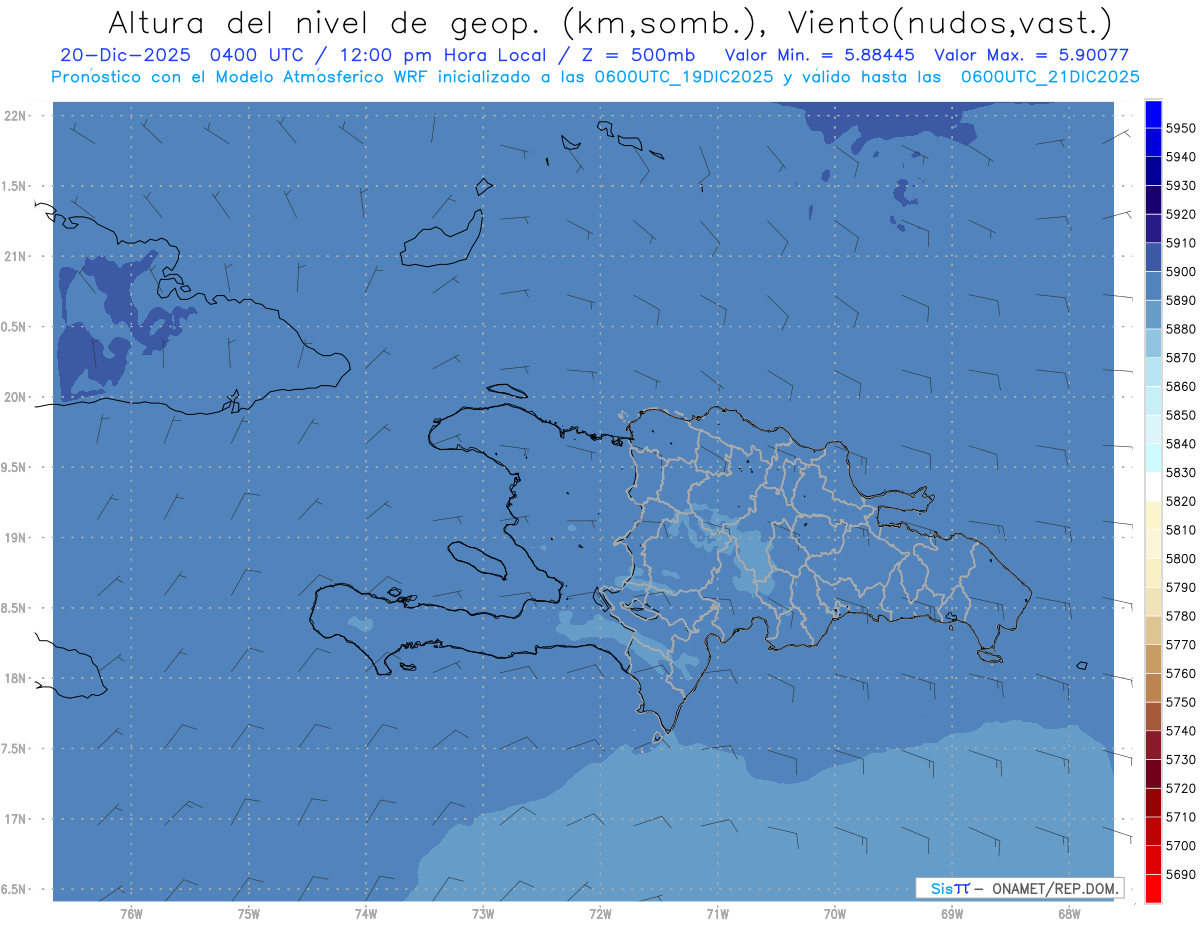Viewport: 1200px width, 927px height.
Task: Click color bar segment between 5900 and 5910
Action: (1153, 257)
